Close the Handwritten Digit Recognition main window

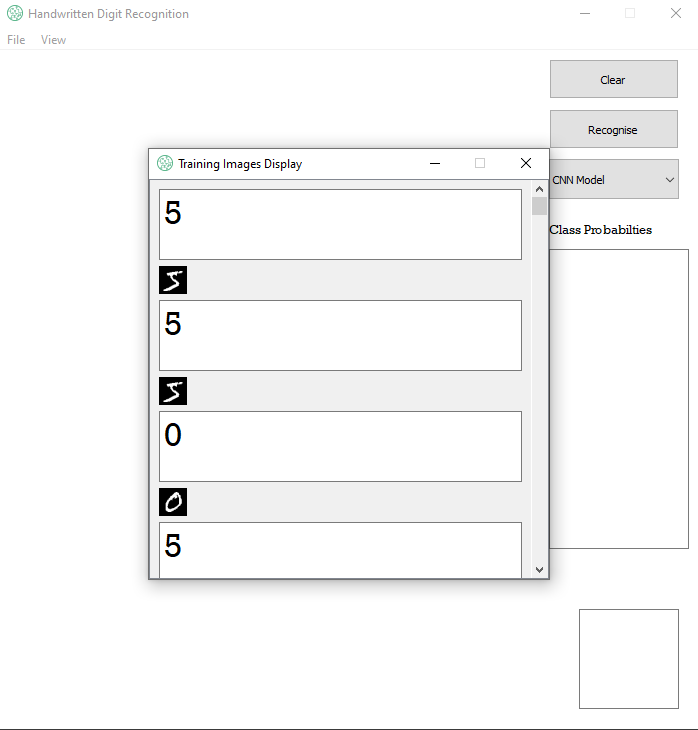click(676, 14)
